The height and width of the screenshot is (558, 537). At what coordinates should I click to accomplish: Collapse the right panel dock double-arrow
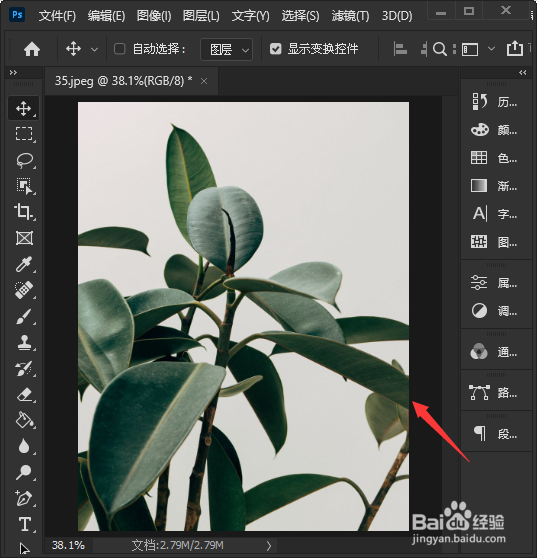tap(522, 73)
